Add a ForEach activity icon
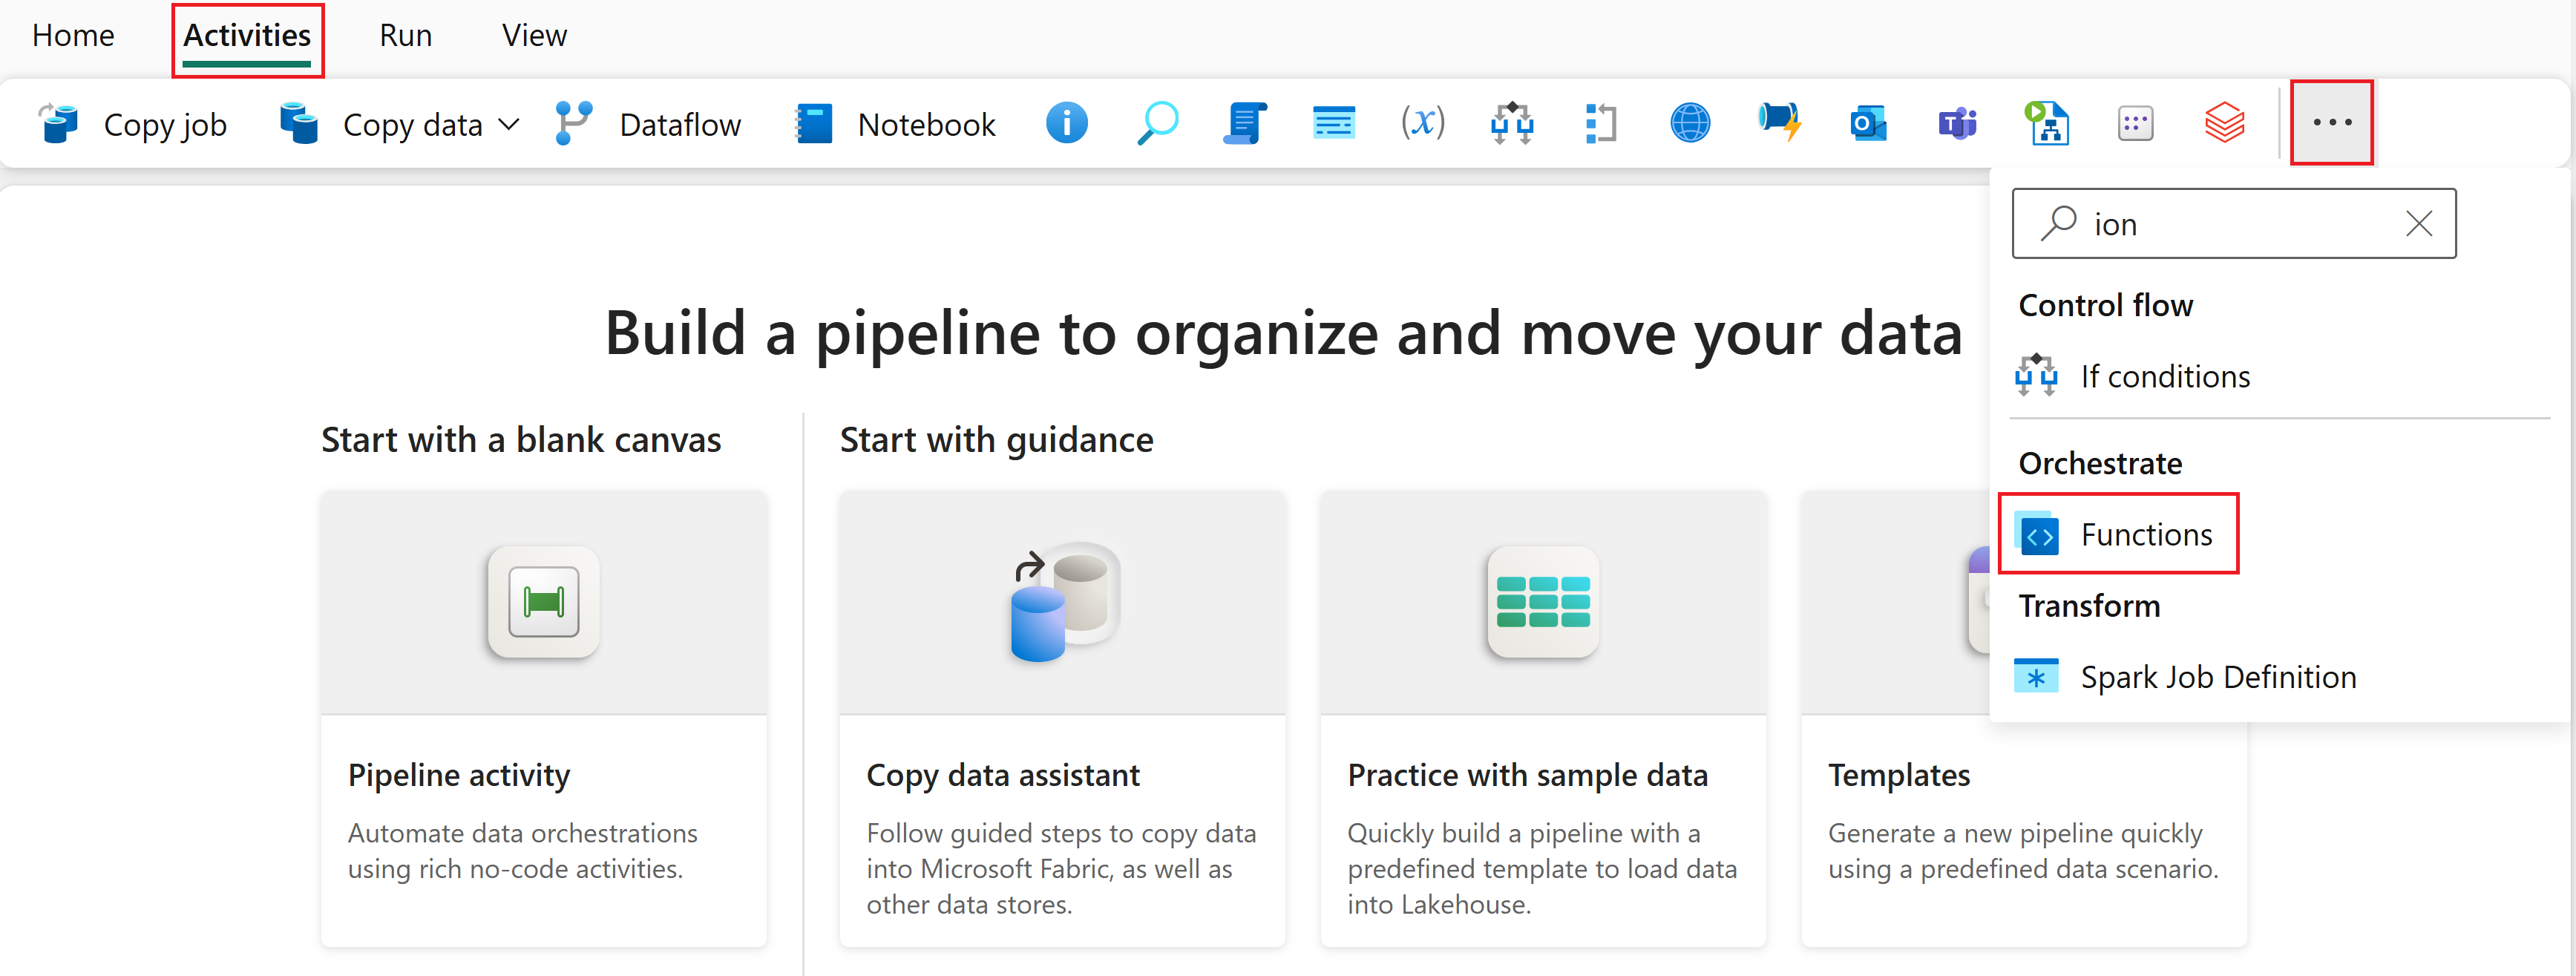The width and height of the screenshot is (2576, 976). [1600, 124]
